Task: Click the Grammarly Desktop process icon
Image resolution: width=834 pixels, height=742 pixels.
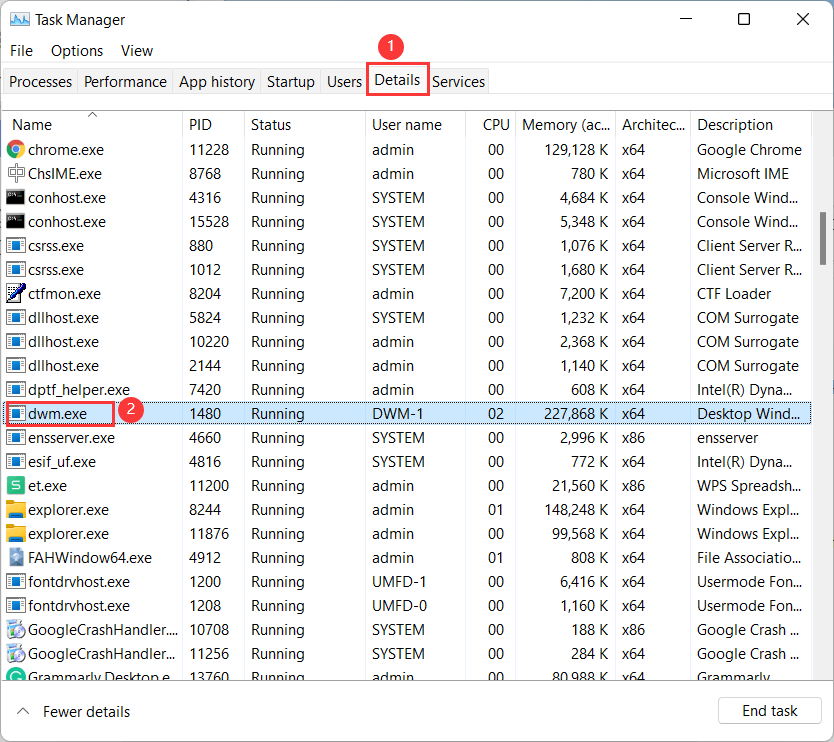Action: 16,676
